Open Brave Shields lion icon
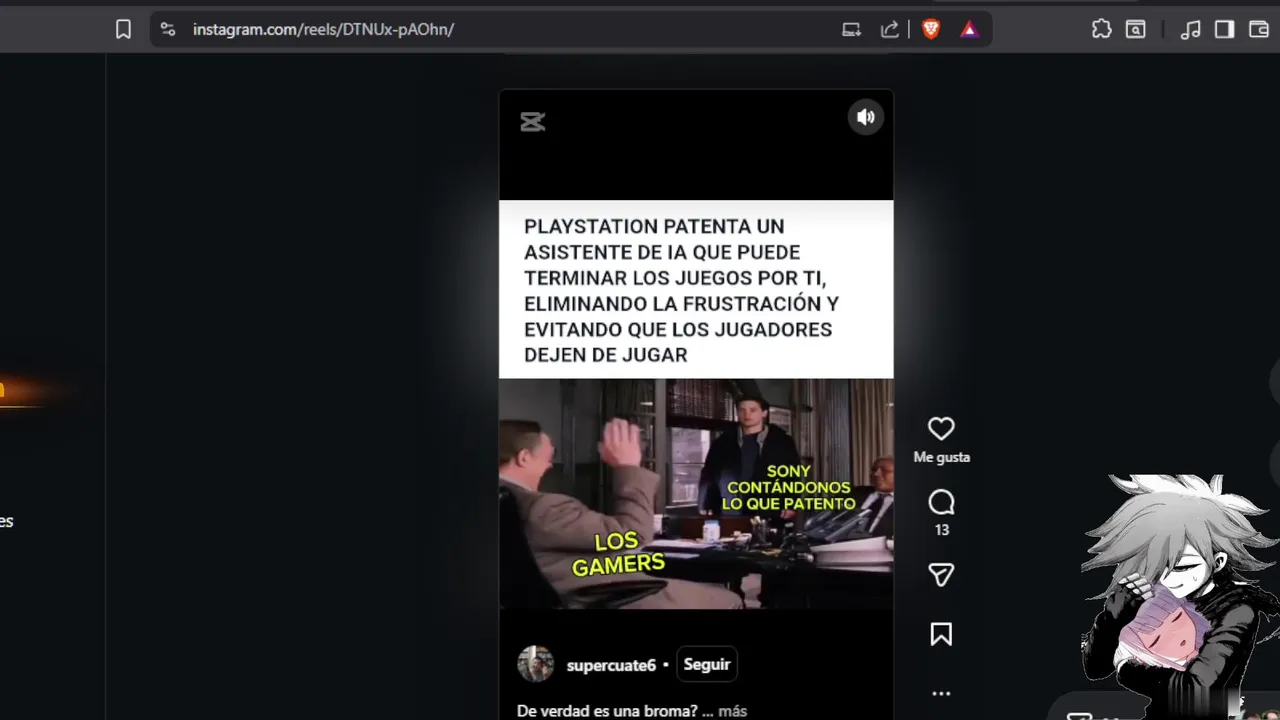 (931, 29)
